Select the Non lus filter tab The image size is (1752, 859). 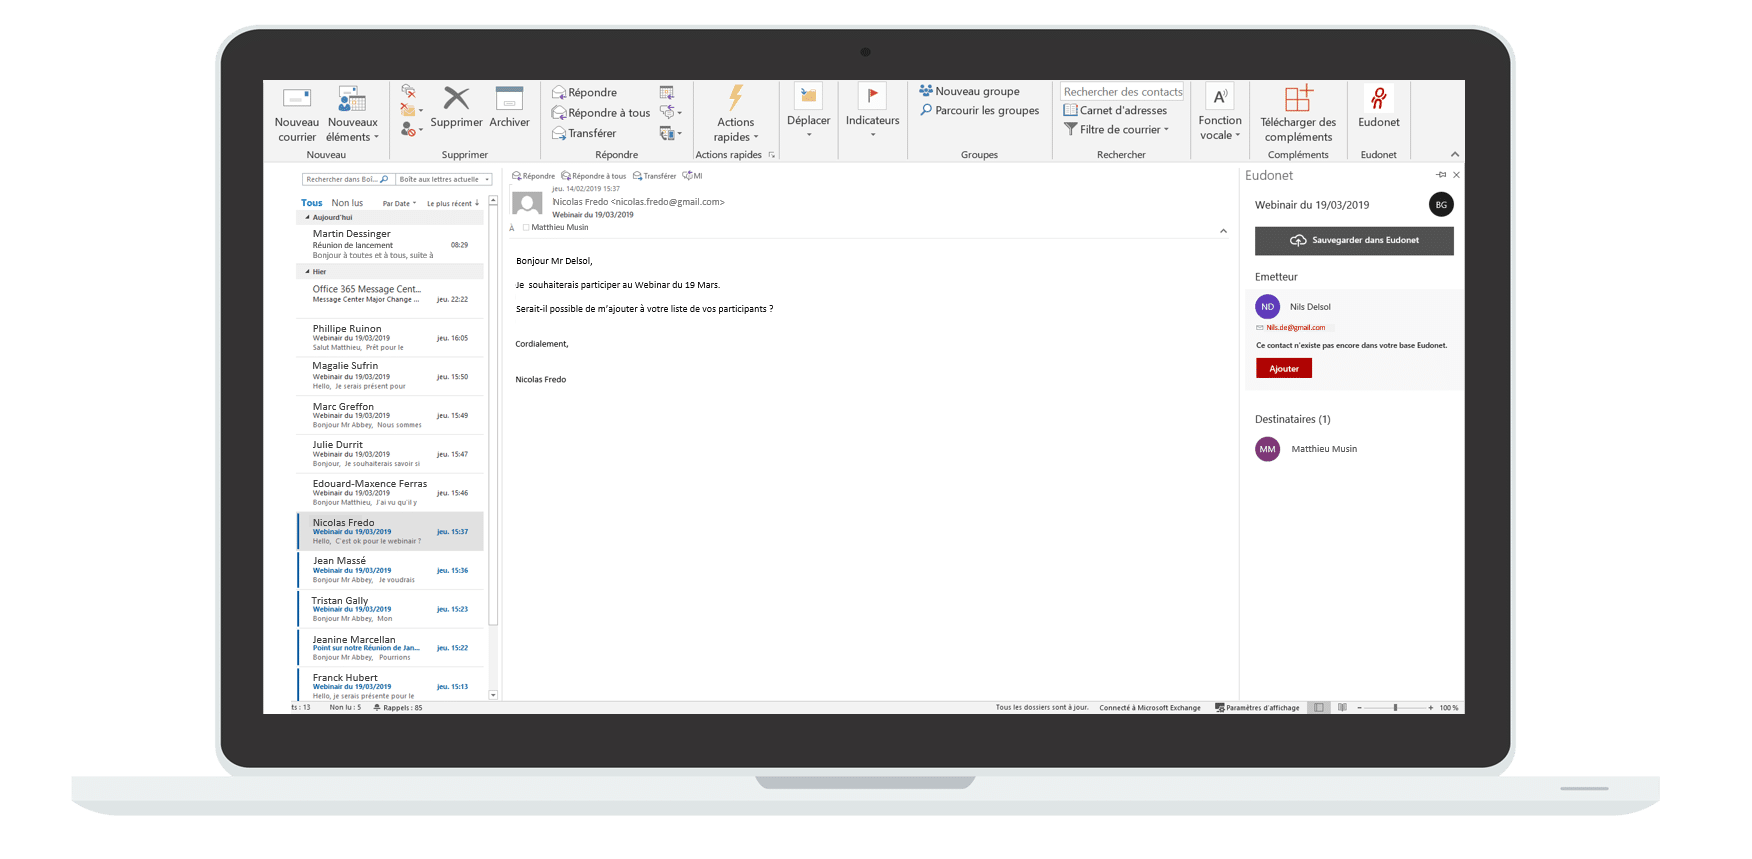[x=348, y=203]
